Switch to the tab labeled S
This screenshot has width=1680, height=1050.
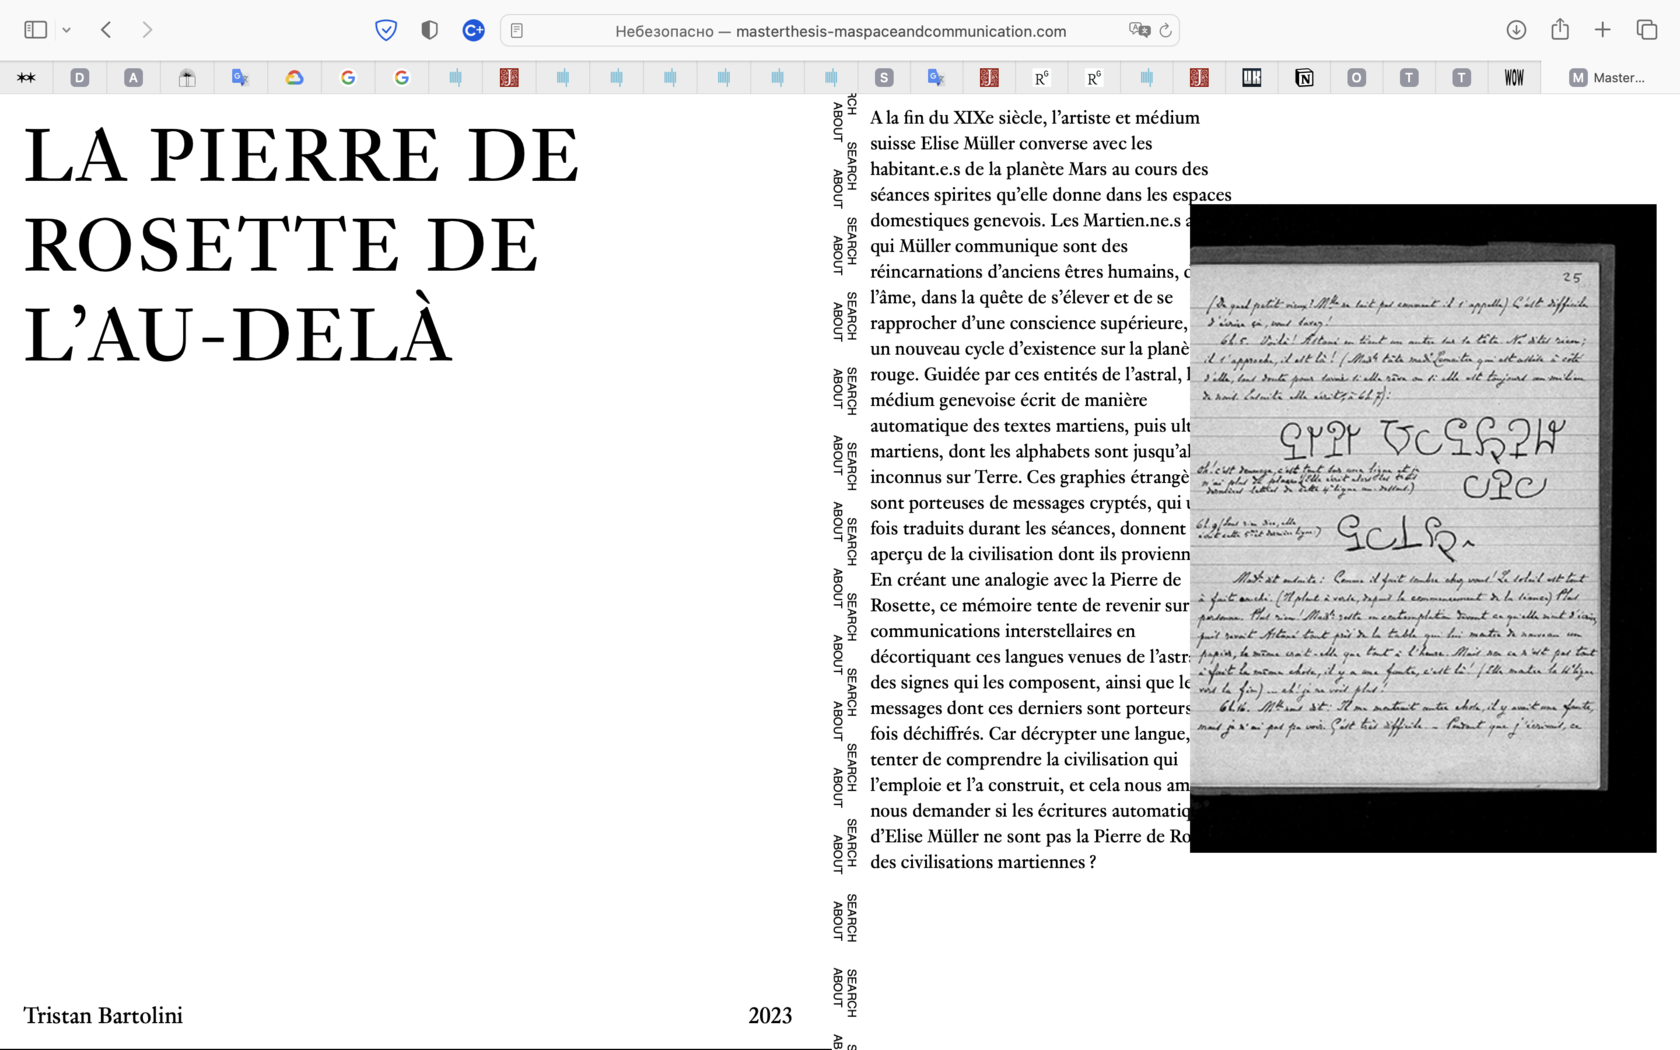[x=883, y=77]
